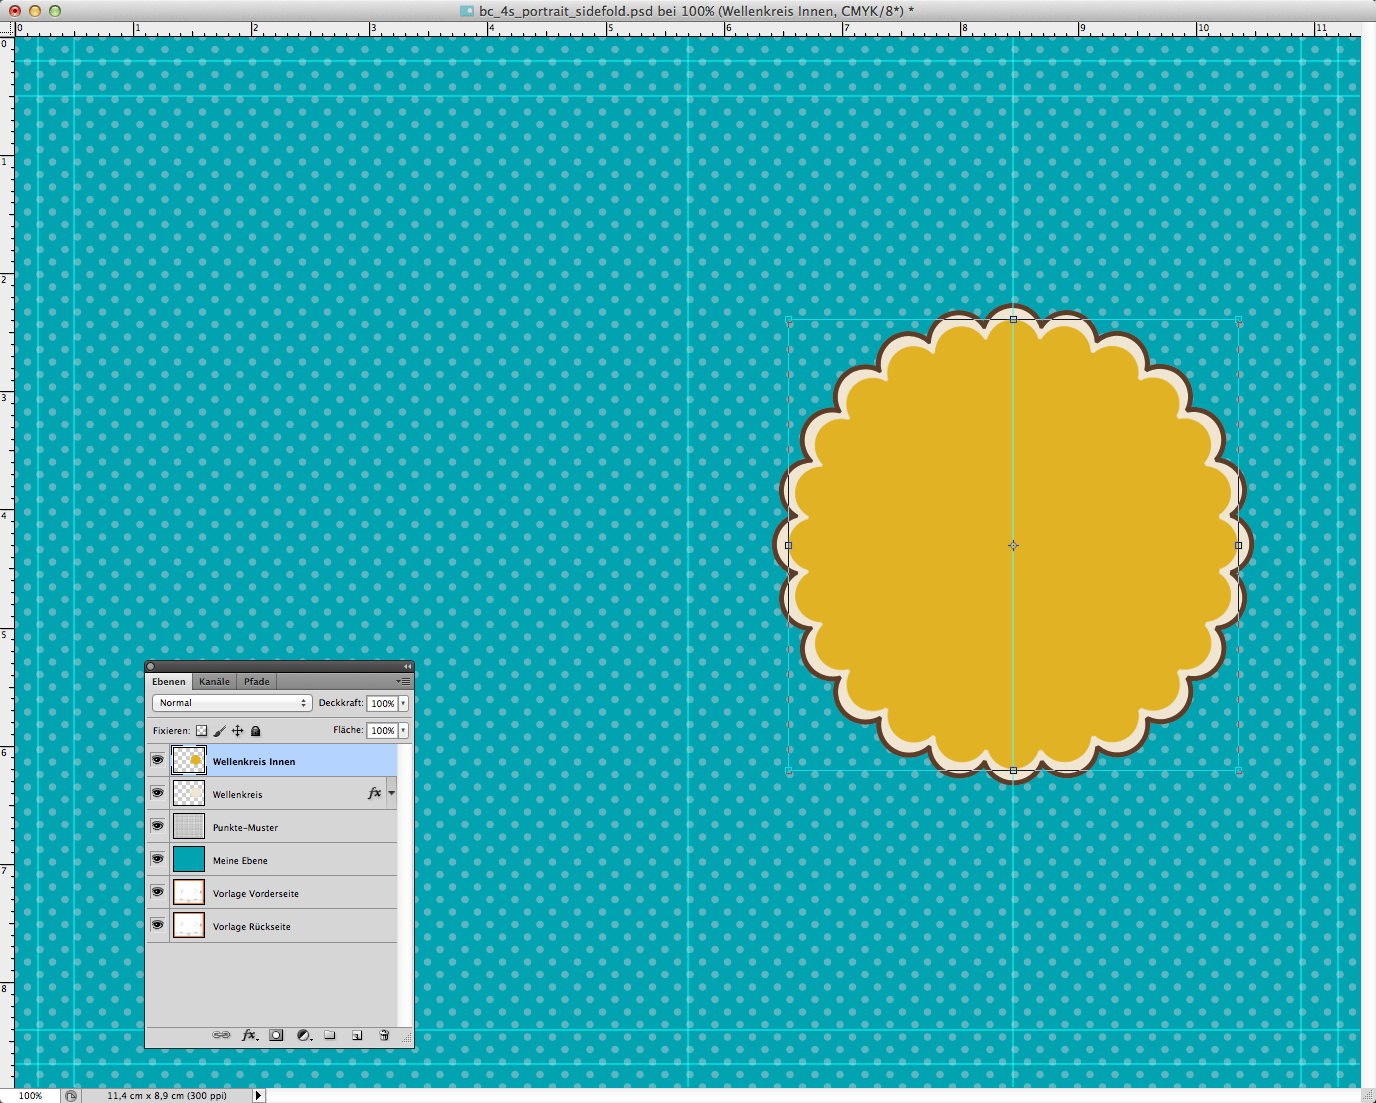
Task: Add a layer mask
Action: pos(276,1035)
